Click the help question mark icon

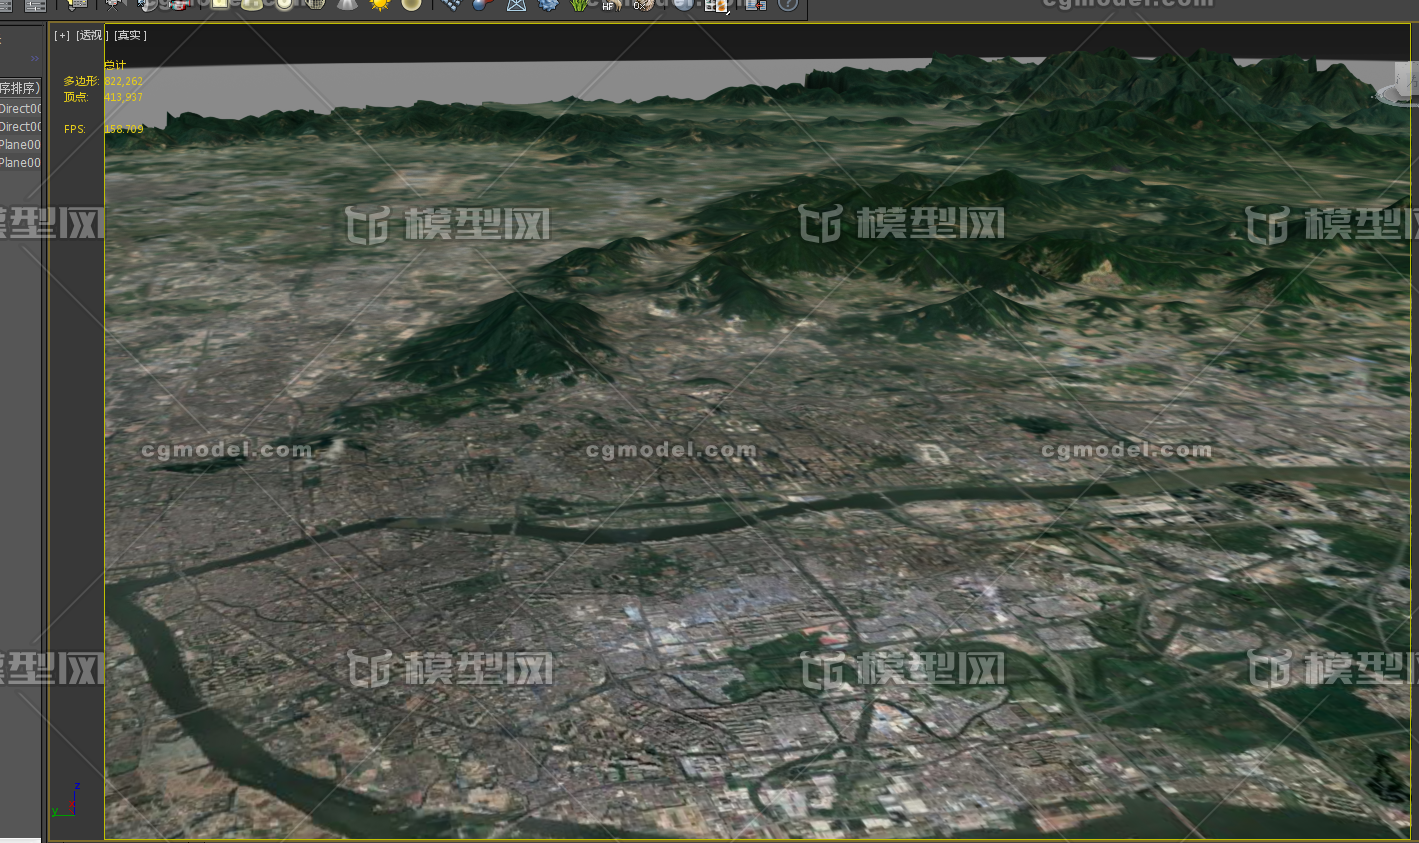[788, 4]
